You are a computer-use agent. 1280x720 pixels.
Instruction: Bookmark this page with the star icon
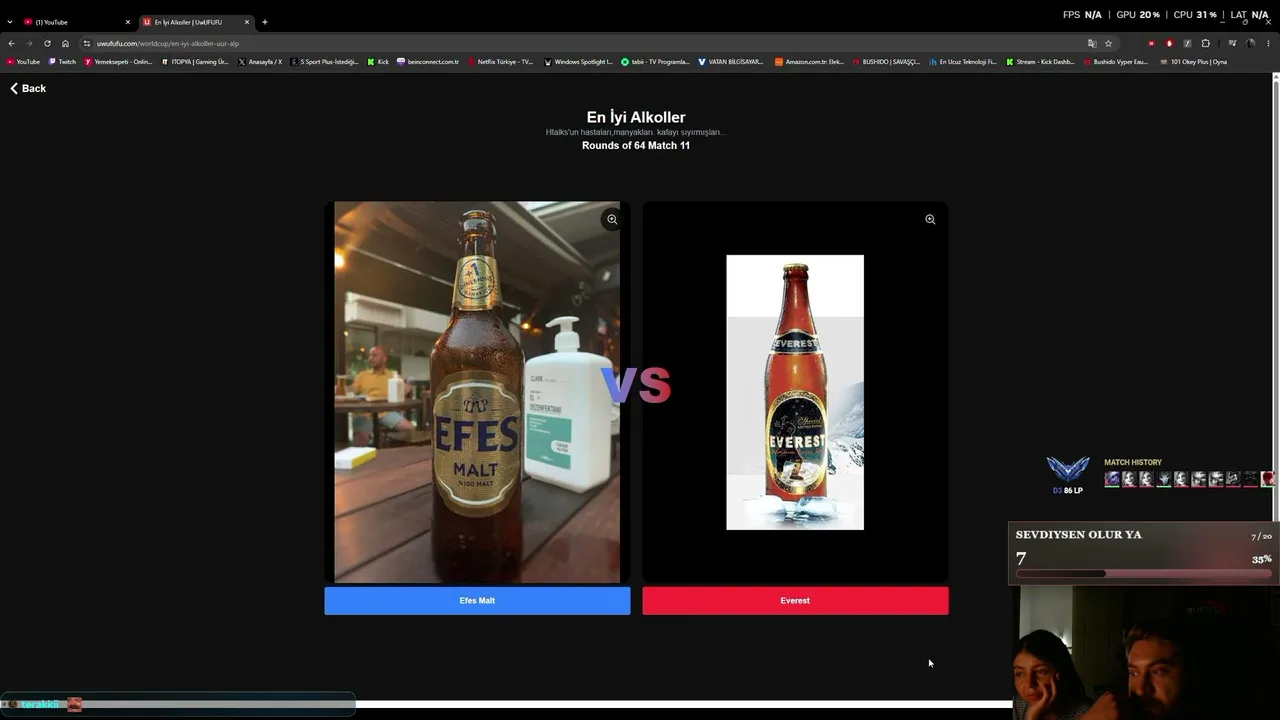[x=1108, y=43]
